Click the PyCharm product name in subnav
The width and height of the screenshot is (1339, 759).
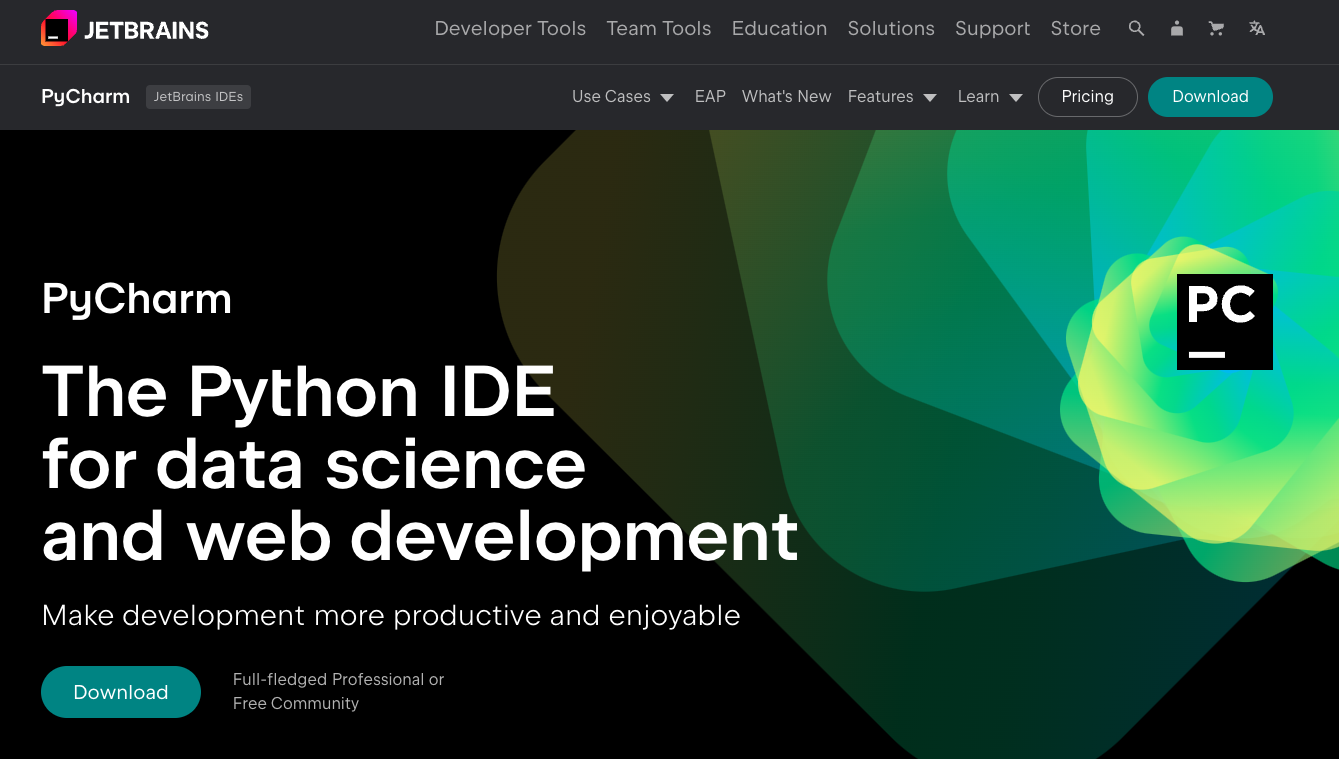click(x=86, y=97)
